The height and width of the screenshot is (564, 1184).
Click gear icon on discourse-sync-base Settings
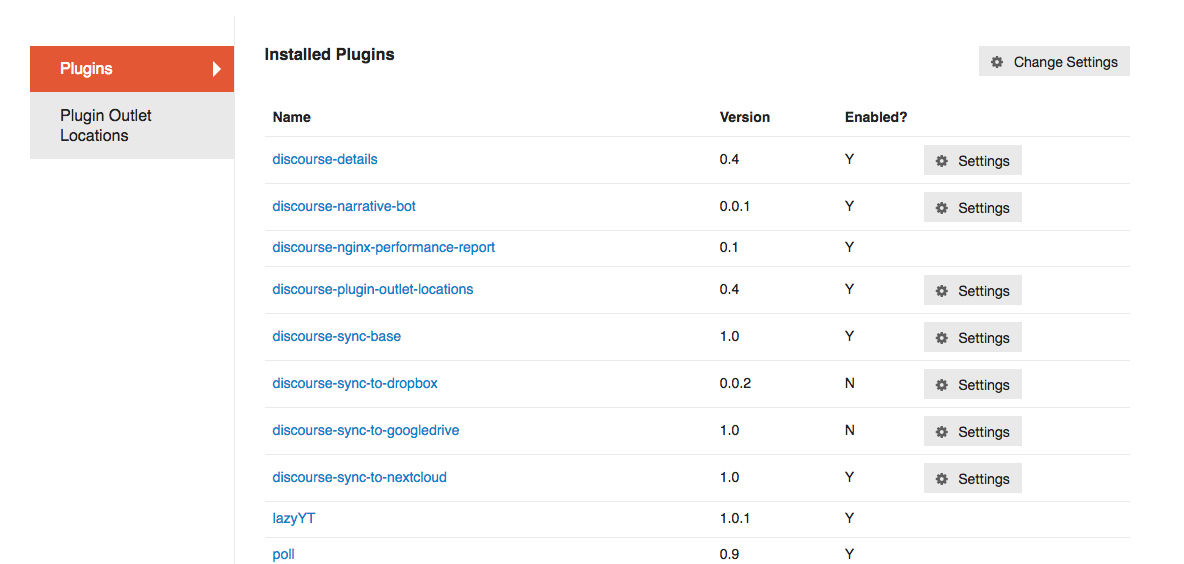tap(941, 337)
